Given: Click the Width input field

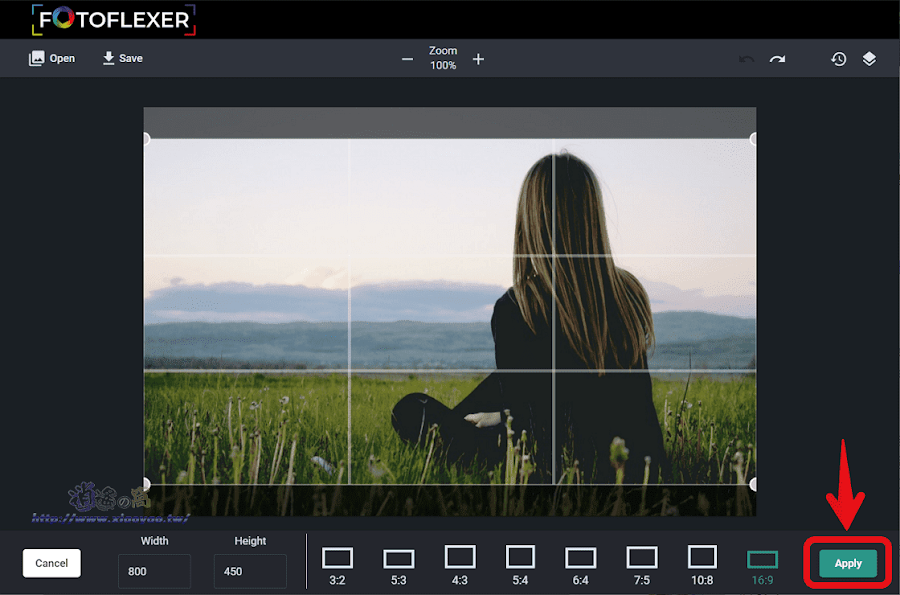Looking at the screenshot, I should [153, 571].
